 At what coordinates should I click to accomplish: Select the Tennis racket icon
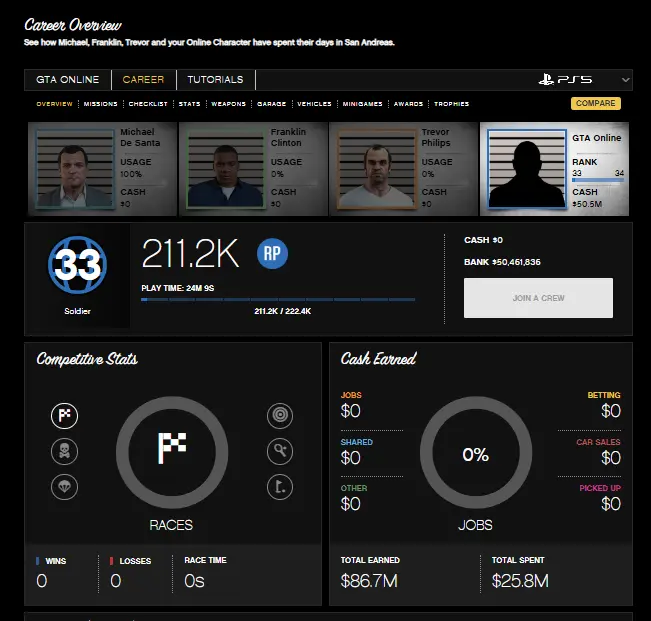coord(280,452)
